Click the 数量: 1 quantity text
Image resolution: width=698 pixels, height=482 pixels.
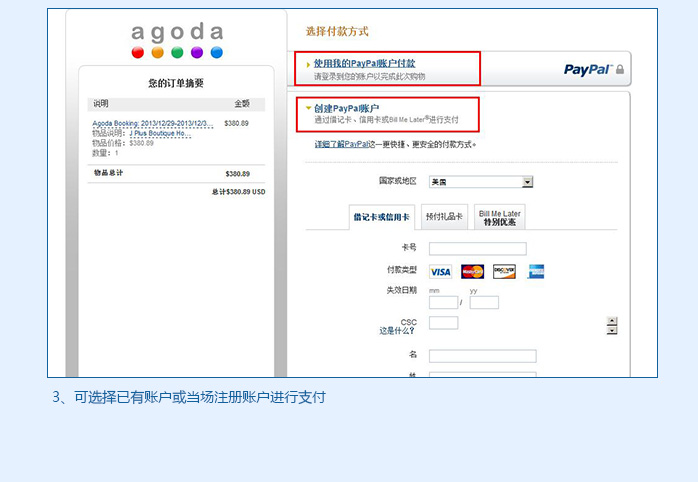pyautogui.click(x=106, y=153)
